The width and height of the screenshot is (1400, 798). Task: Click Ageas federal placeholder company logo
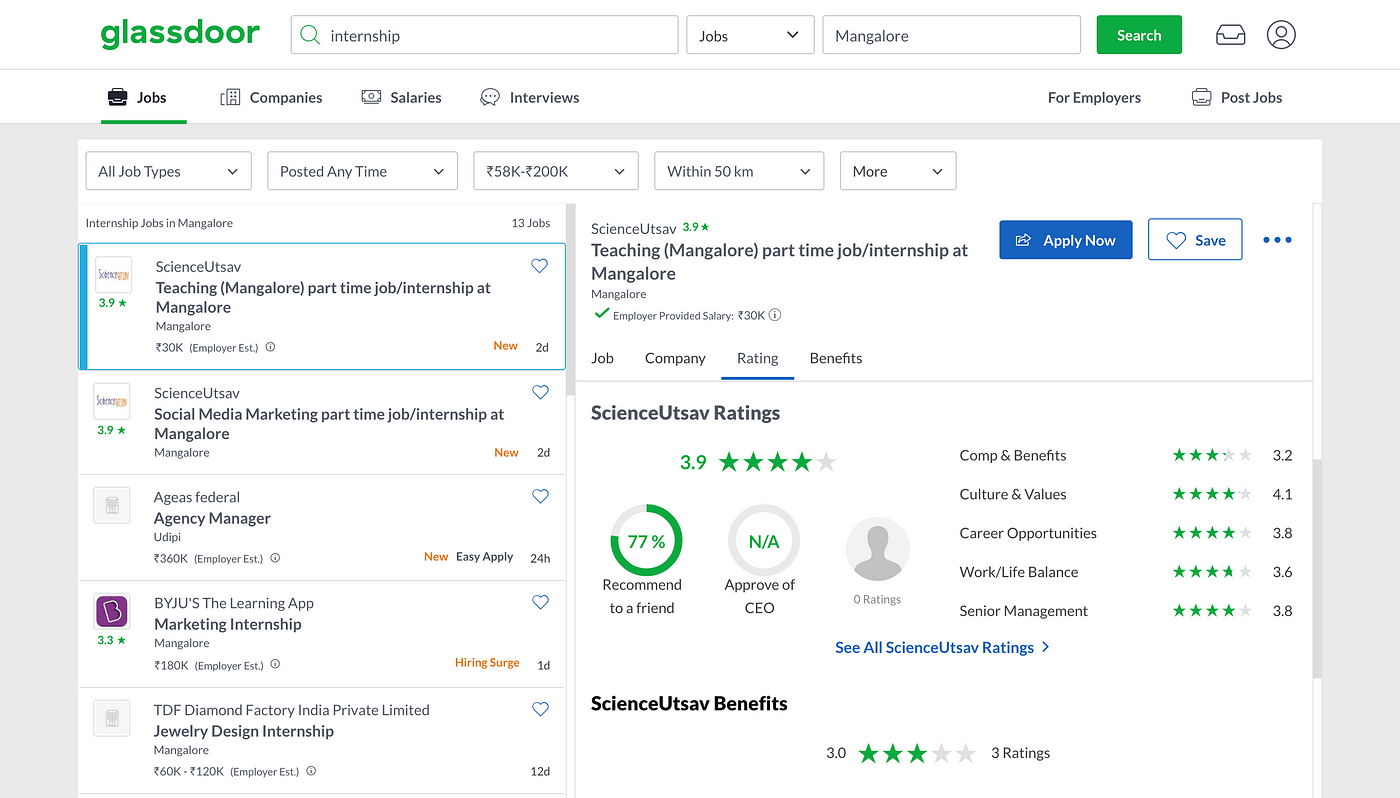coord(112,505)
